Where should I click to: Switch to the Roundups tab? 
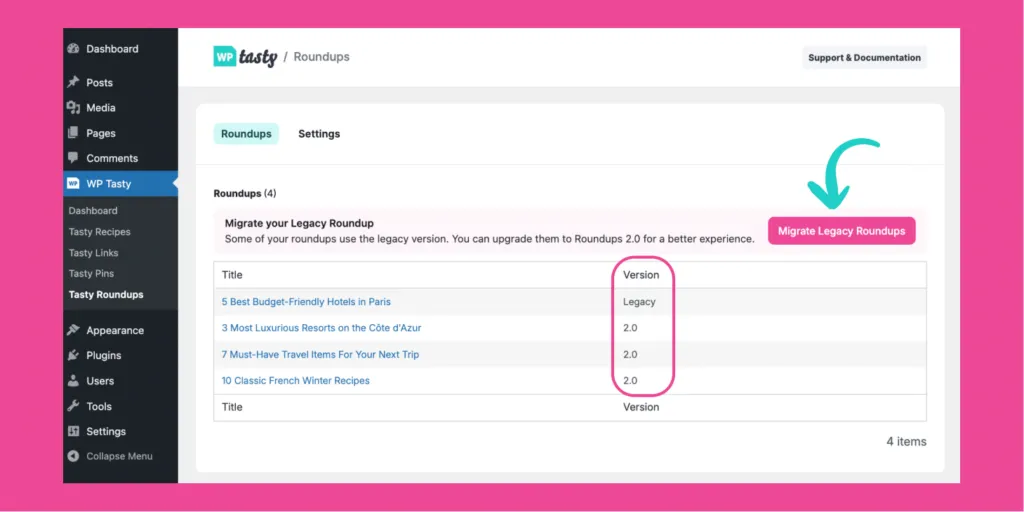coord(246,134)
